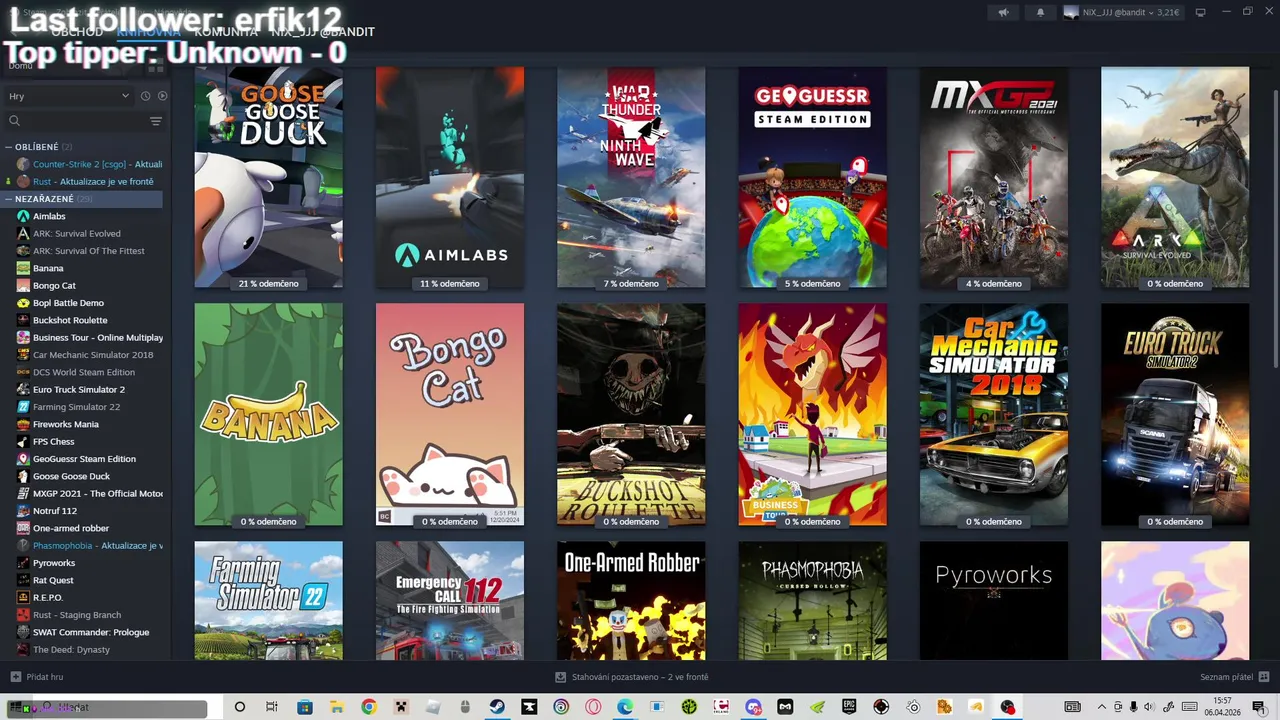Open GeoGuessr Steam Edition cover tile
1280x720 pixels.
[812, 177]
